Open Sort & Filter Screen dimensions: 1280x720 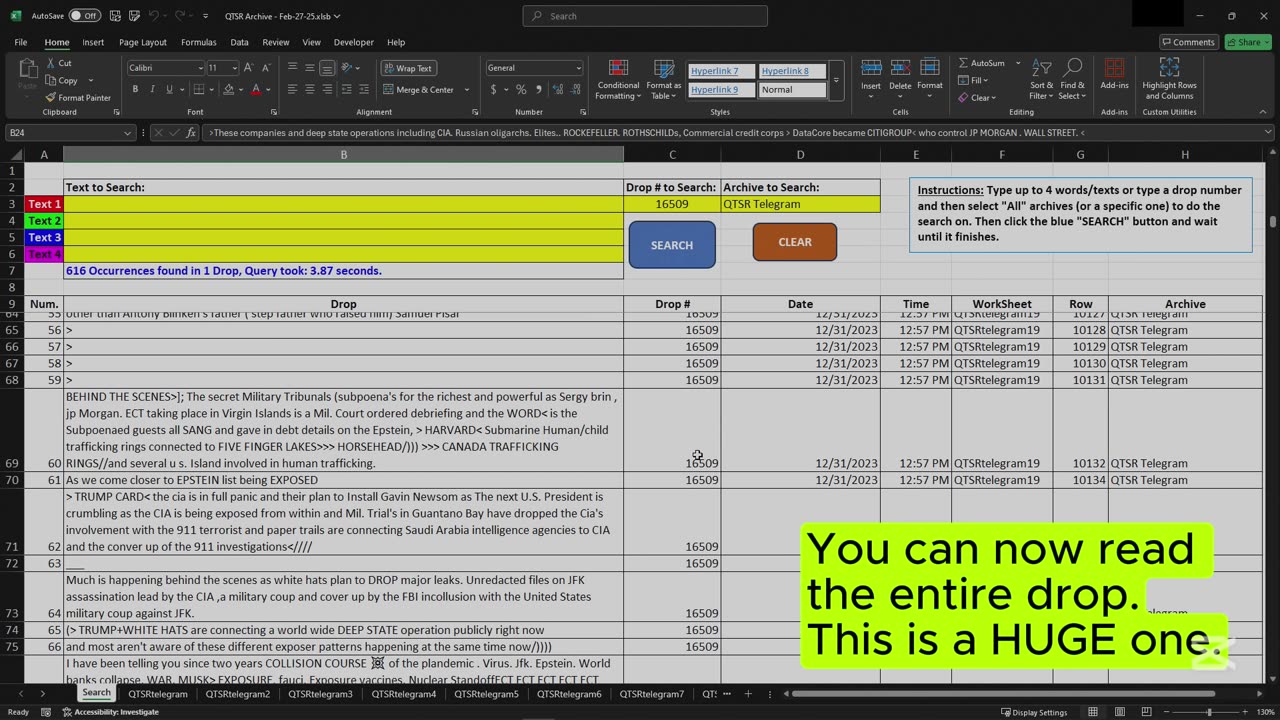click(1040, 79)
